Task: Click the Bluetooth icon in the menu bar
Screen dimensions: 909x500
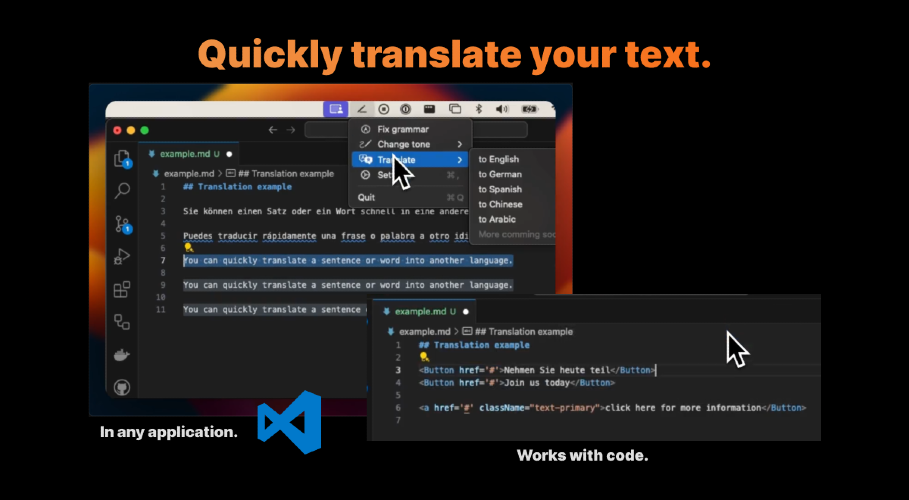Action: (479, 109)
